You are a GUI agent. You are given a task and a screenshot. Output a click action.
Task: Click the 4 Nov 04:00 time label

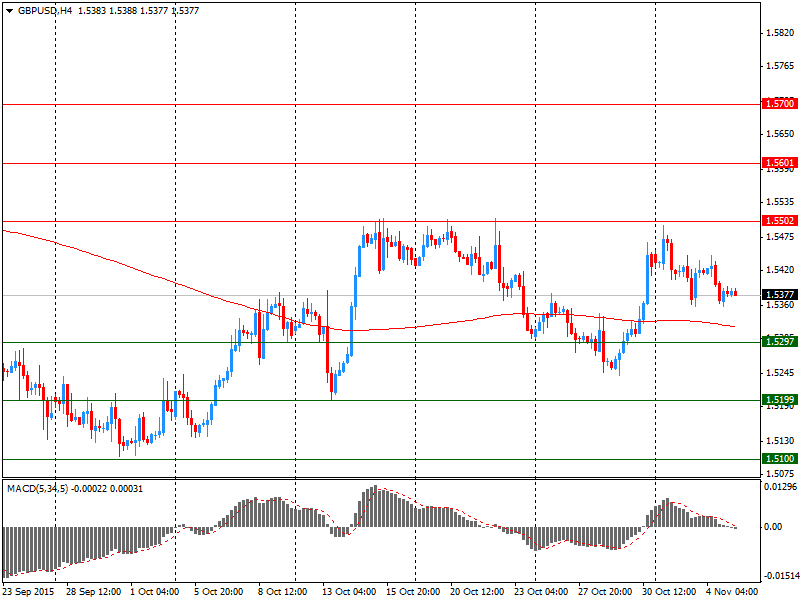[x=732, y=592]
